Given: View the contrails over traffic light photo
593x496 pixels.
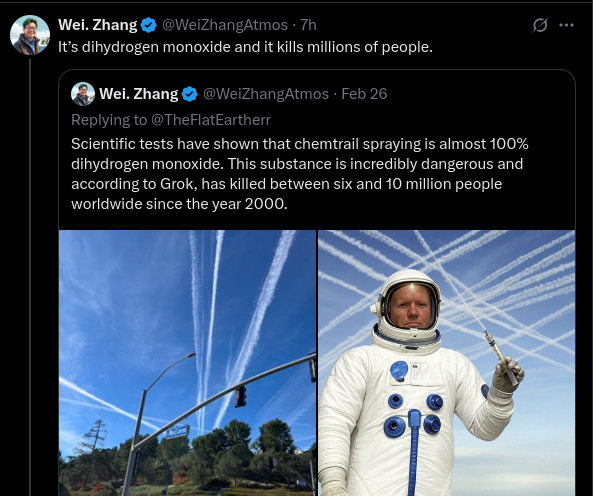Looking at the screenshot, I should point(187,363).
